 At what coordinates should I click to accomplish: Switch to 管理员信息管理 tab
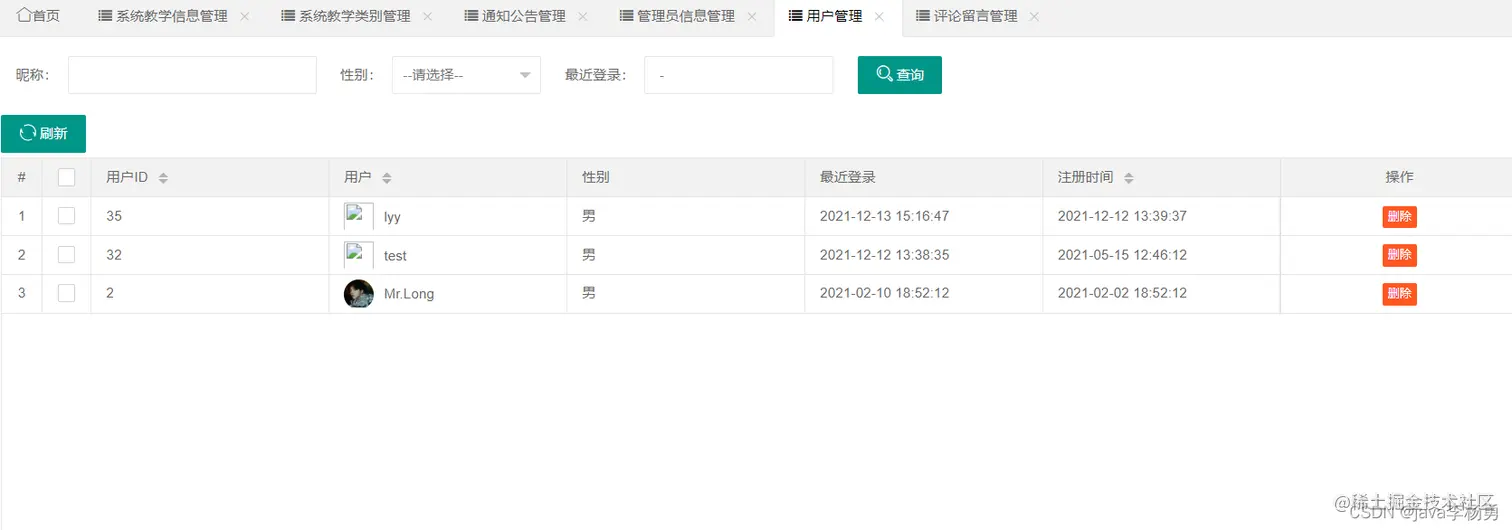coord(678,16)
